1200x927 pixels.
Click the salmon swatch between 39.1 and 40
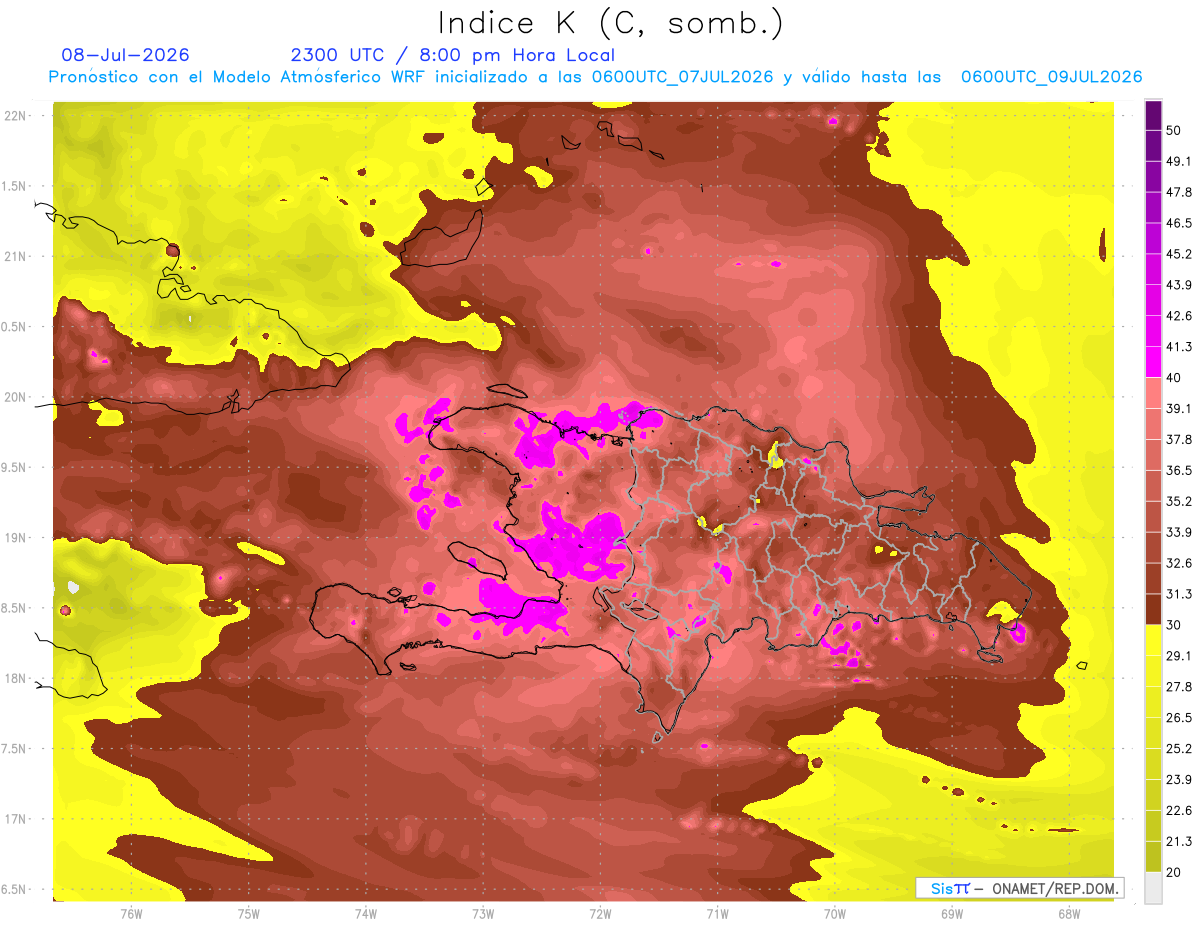pyautogui.click(x=1153, y=393)
